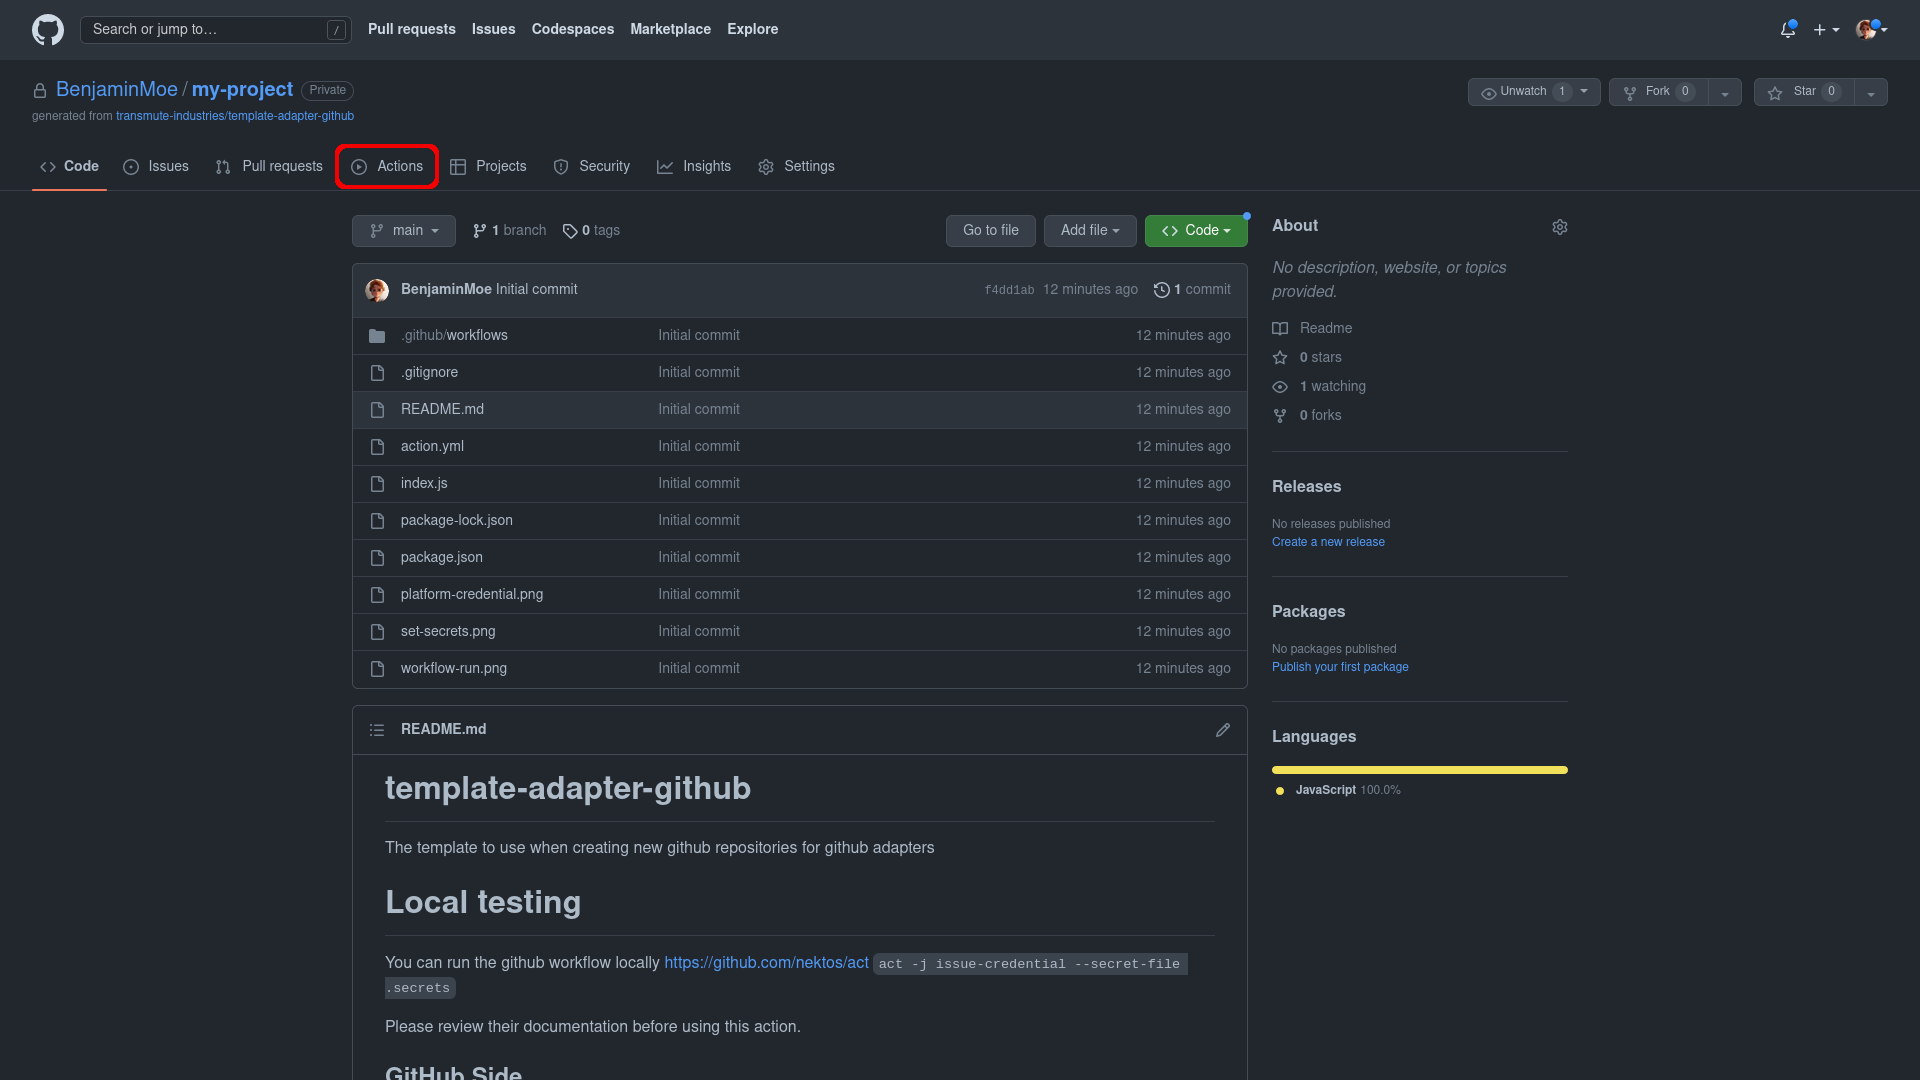The height and width of the screenshot is (1080, 1920).
Task: Open the nektos/act GitHub link
Action: pyautogui.click(x=766, y=963)
